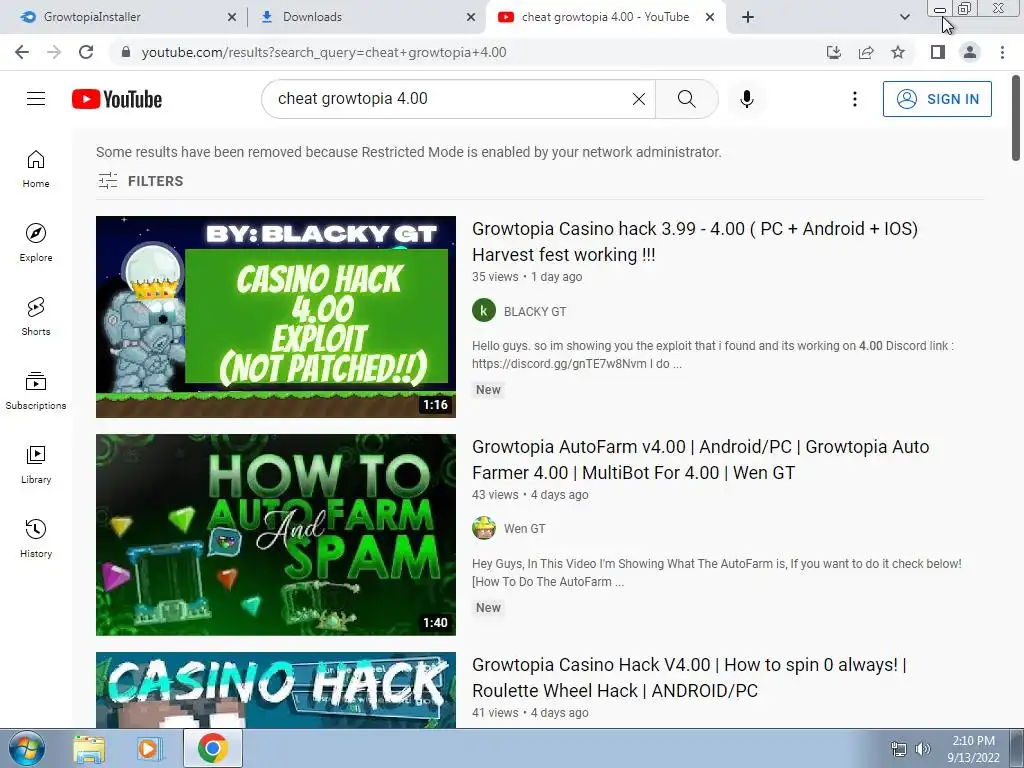Start voice search with the microphone icon

point(747,99)
